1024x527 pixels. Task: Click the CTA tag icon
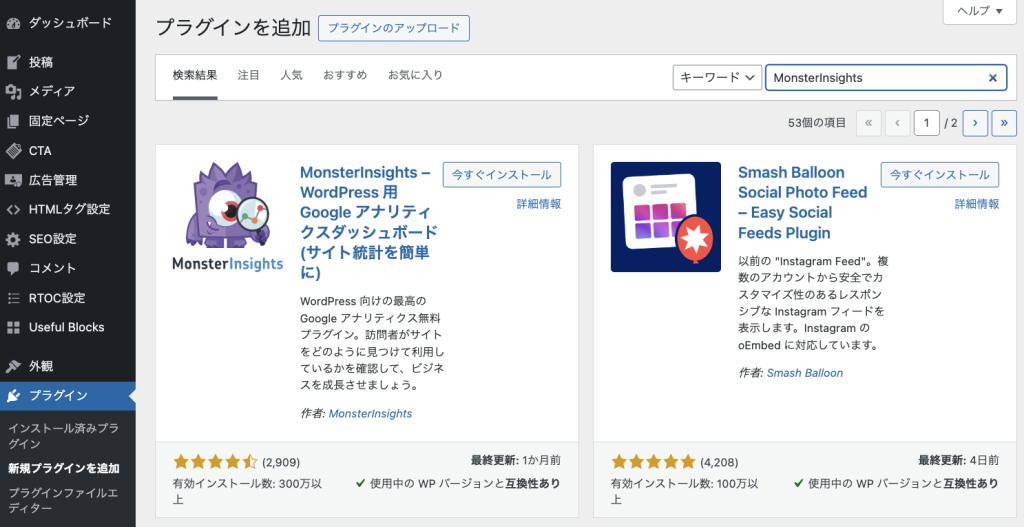click(x=13, y=150)
